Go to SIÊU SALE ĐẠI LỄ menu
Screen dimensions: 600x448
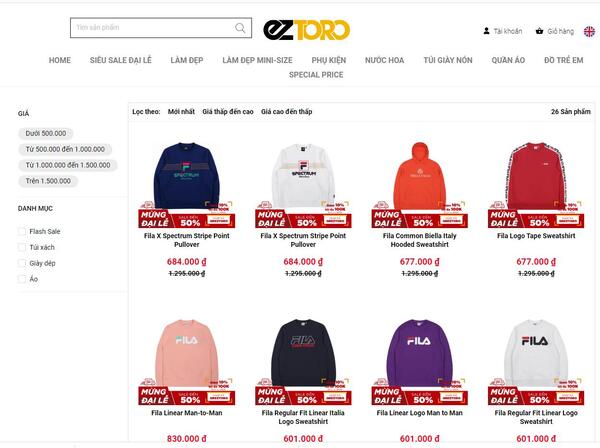(x=121, y=60)
